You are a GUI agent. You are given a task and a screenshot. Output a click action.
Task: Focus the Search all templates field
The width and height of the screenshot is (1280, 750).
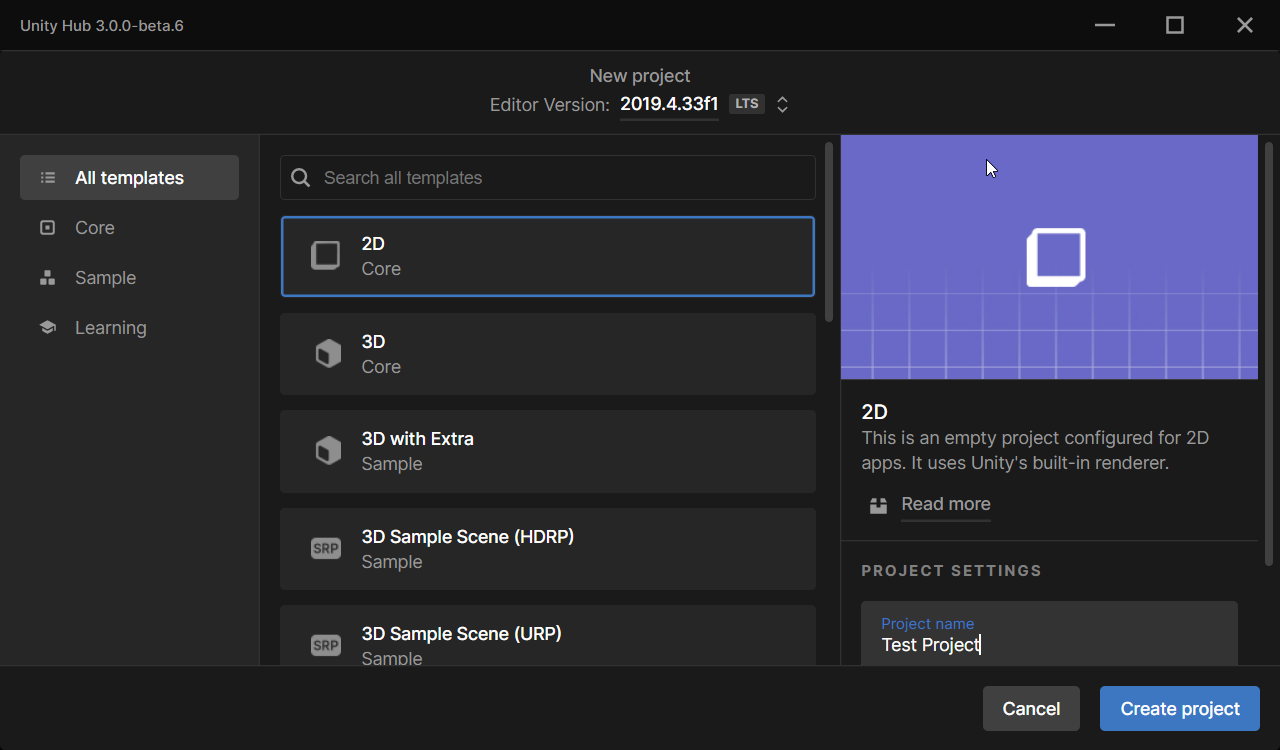click(x=548, y=178)
